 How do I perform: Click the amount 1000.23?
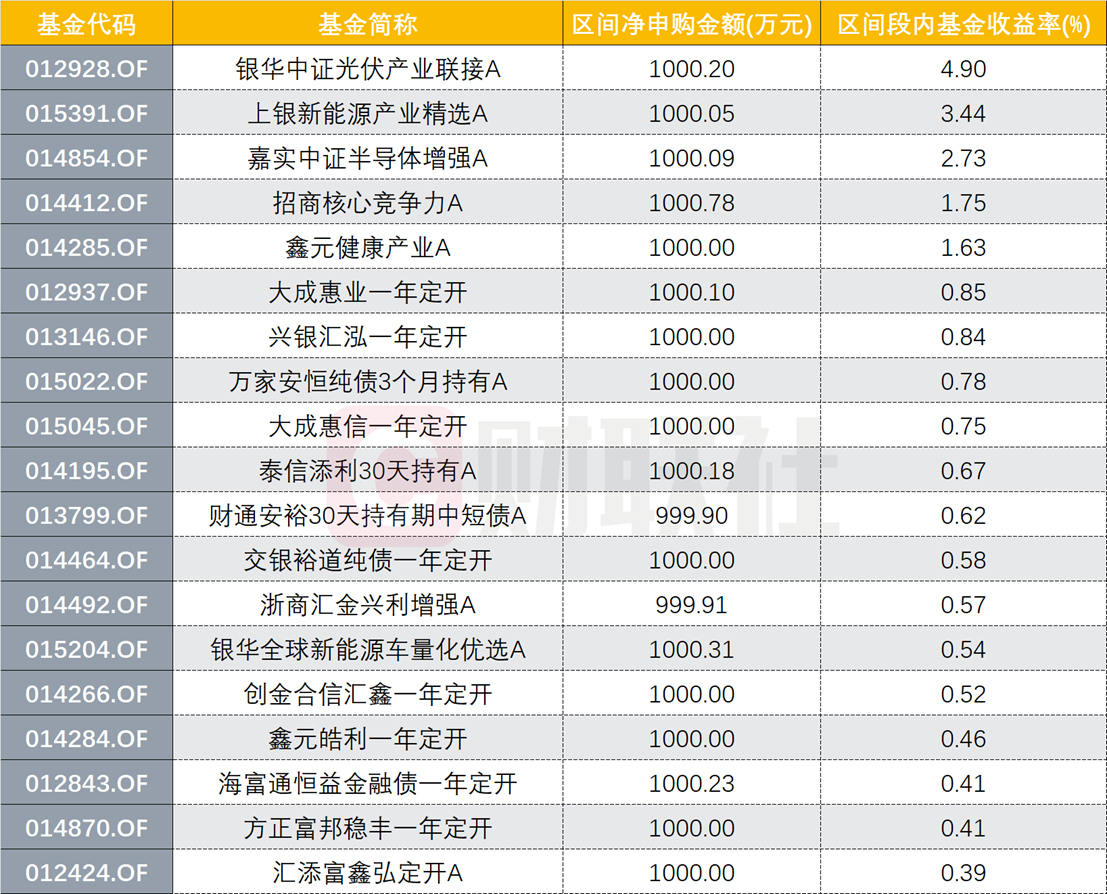tap(692, 784)
